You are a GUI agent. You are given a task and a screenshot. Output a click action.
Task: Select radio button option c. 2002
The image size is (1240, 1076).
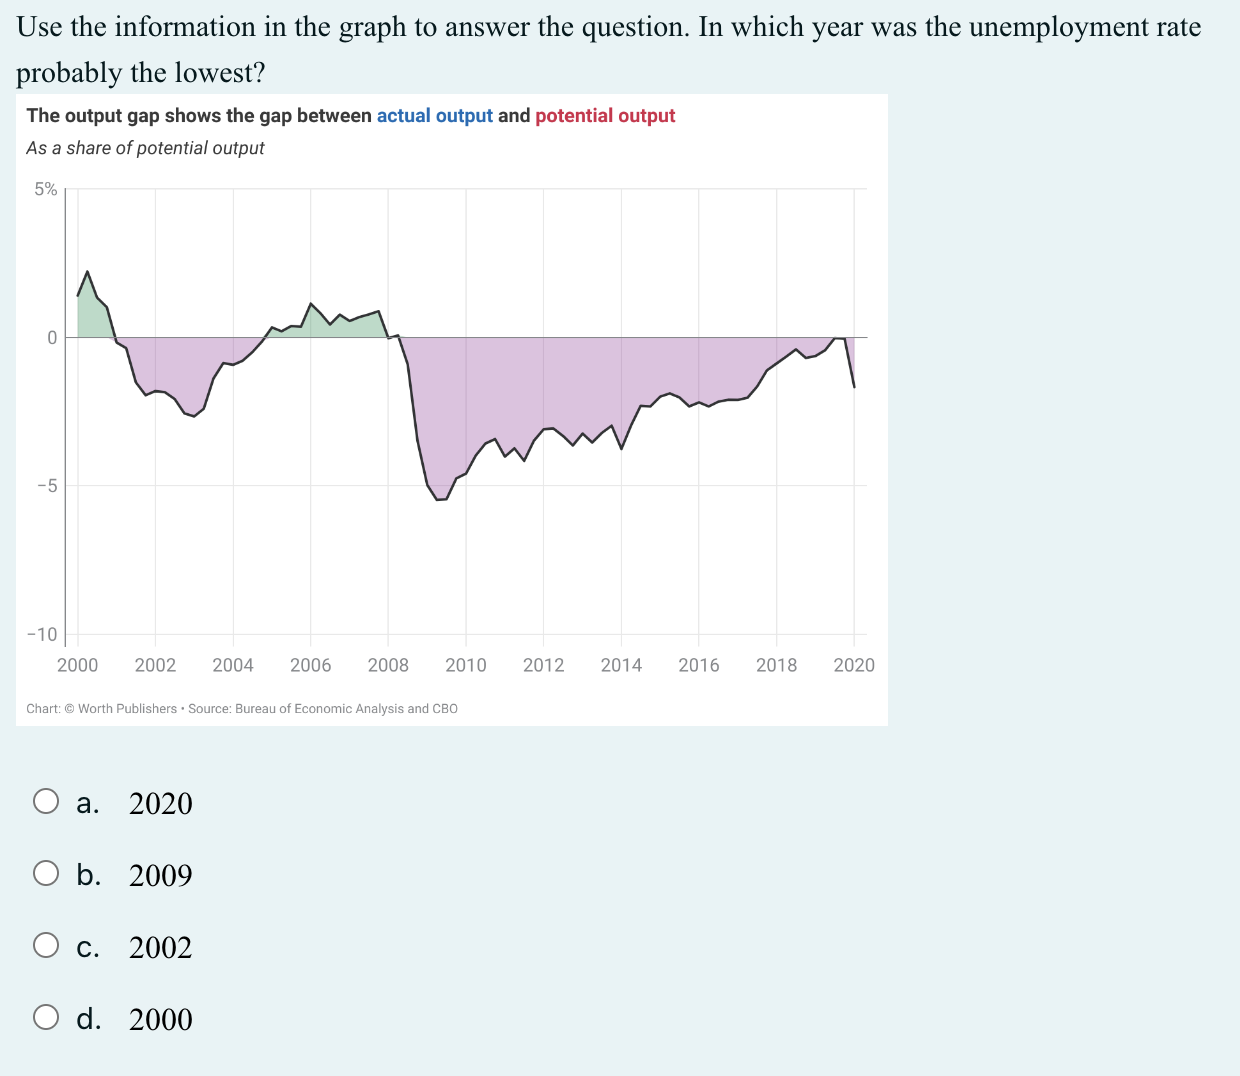[45, 944]
